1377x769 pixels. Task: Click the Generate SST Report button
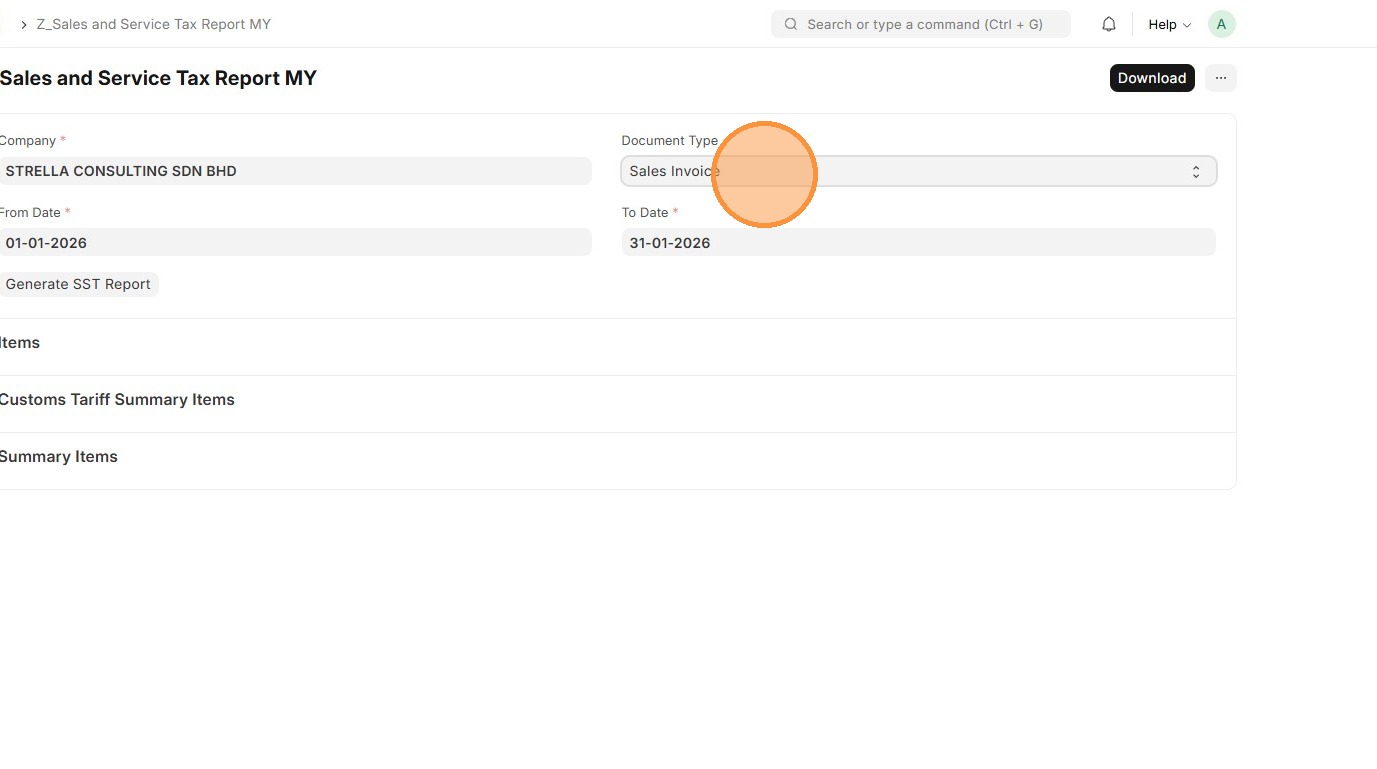pyautogui.click(x=78, y=284)
